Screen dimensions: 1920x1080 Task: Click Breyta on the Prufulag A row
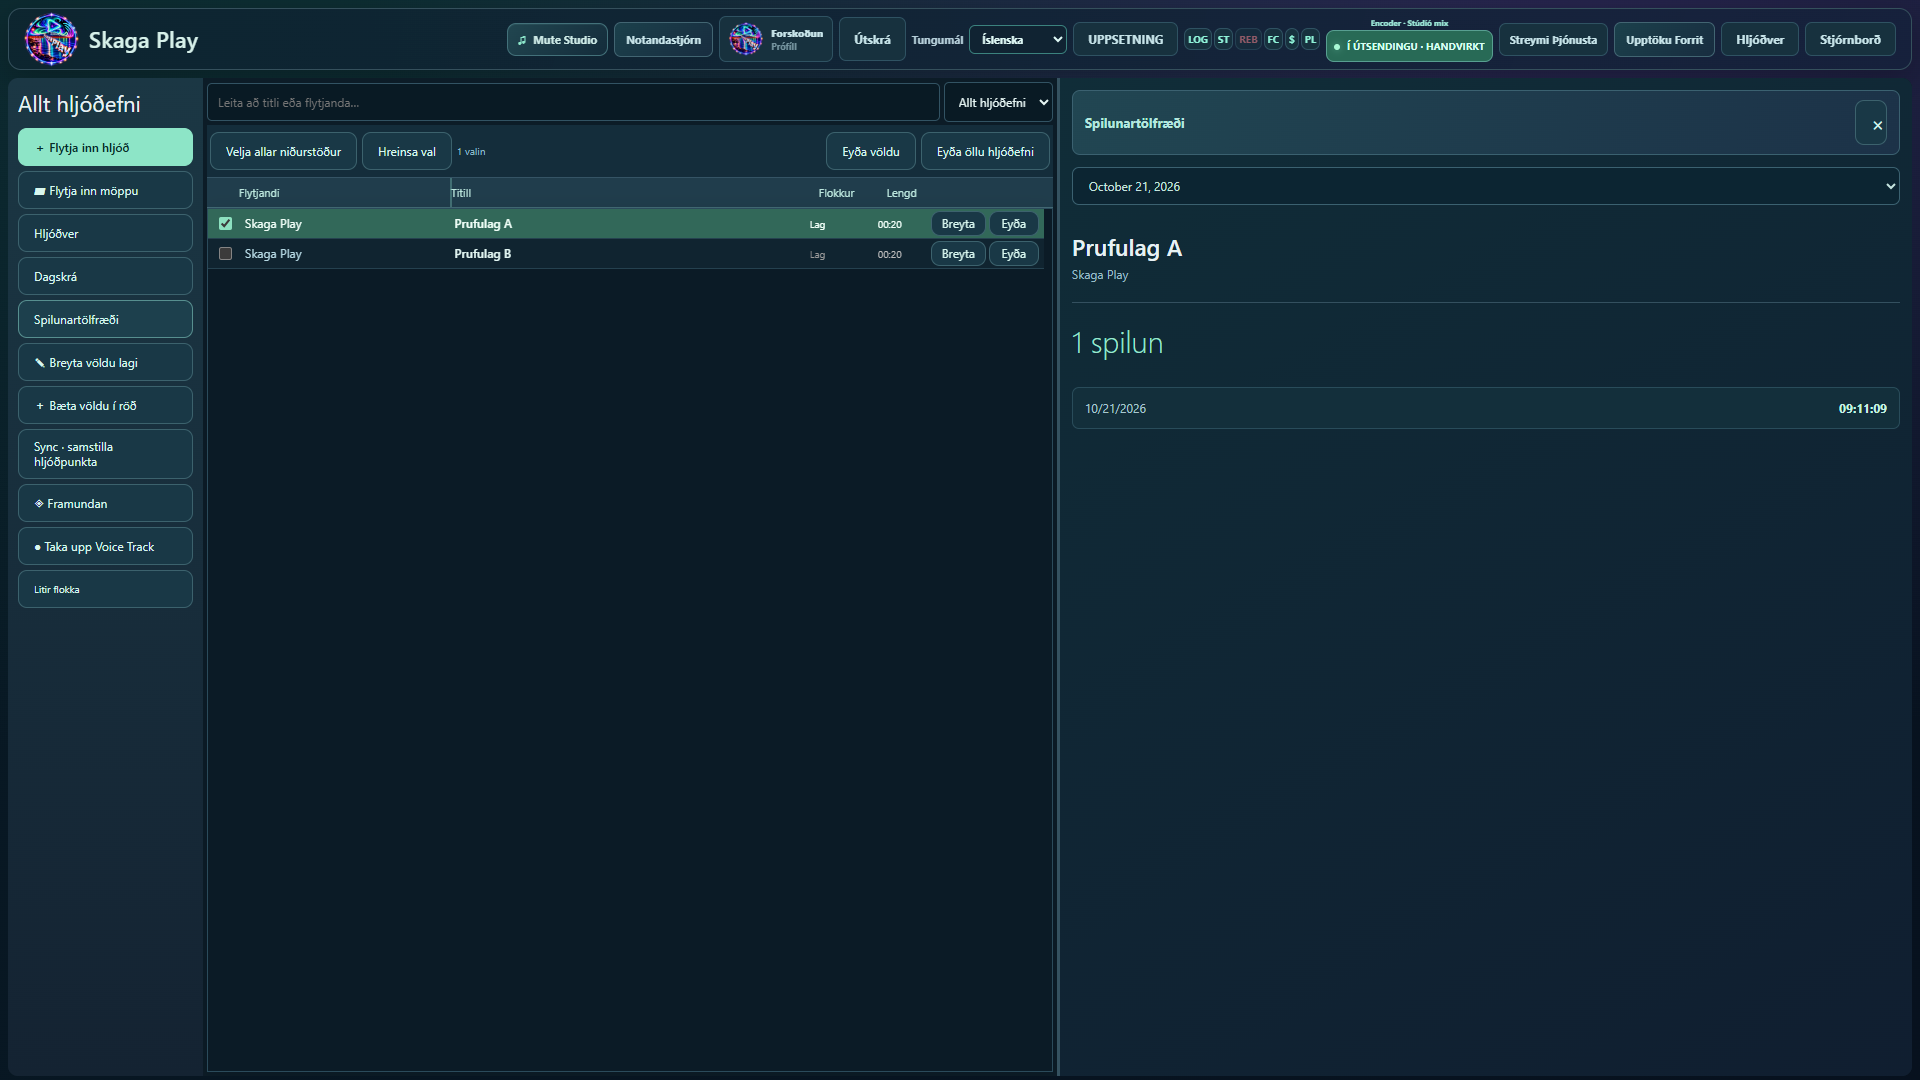click(958, 223)
